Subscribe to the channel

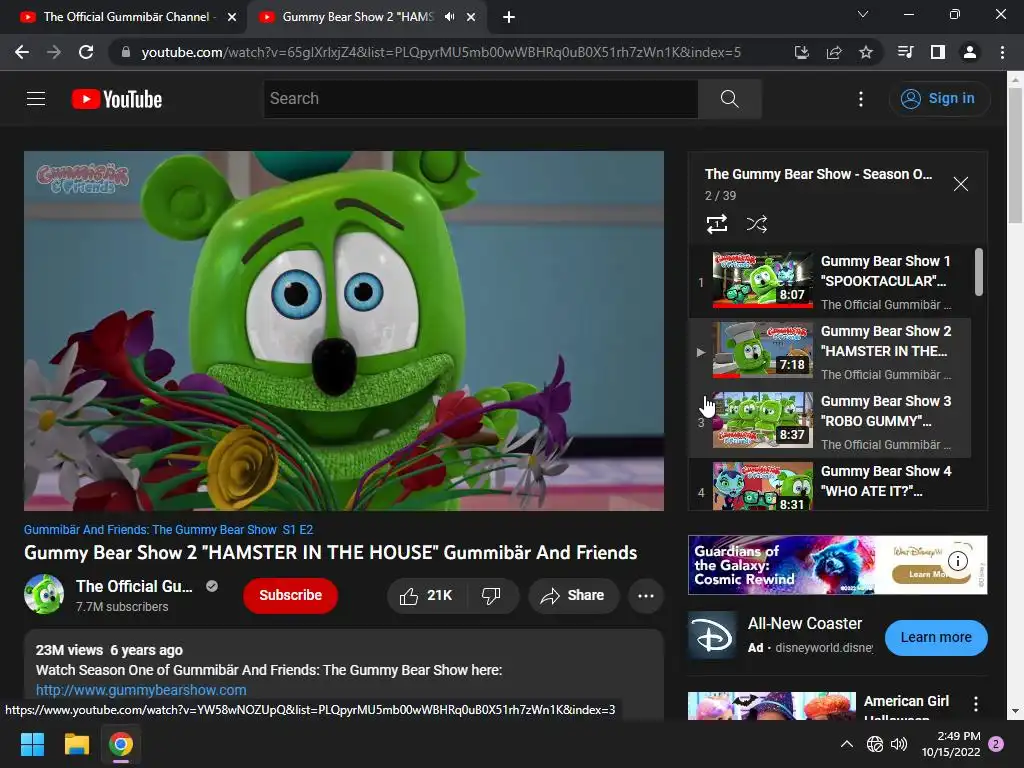(290, 596)
